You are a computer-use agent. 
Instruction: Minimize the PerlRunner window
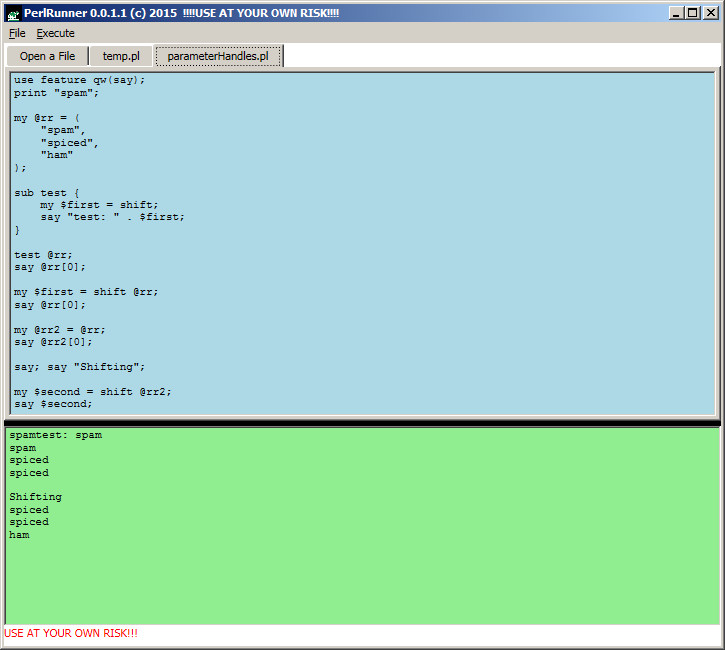tap(676, 13)
